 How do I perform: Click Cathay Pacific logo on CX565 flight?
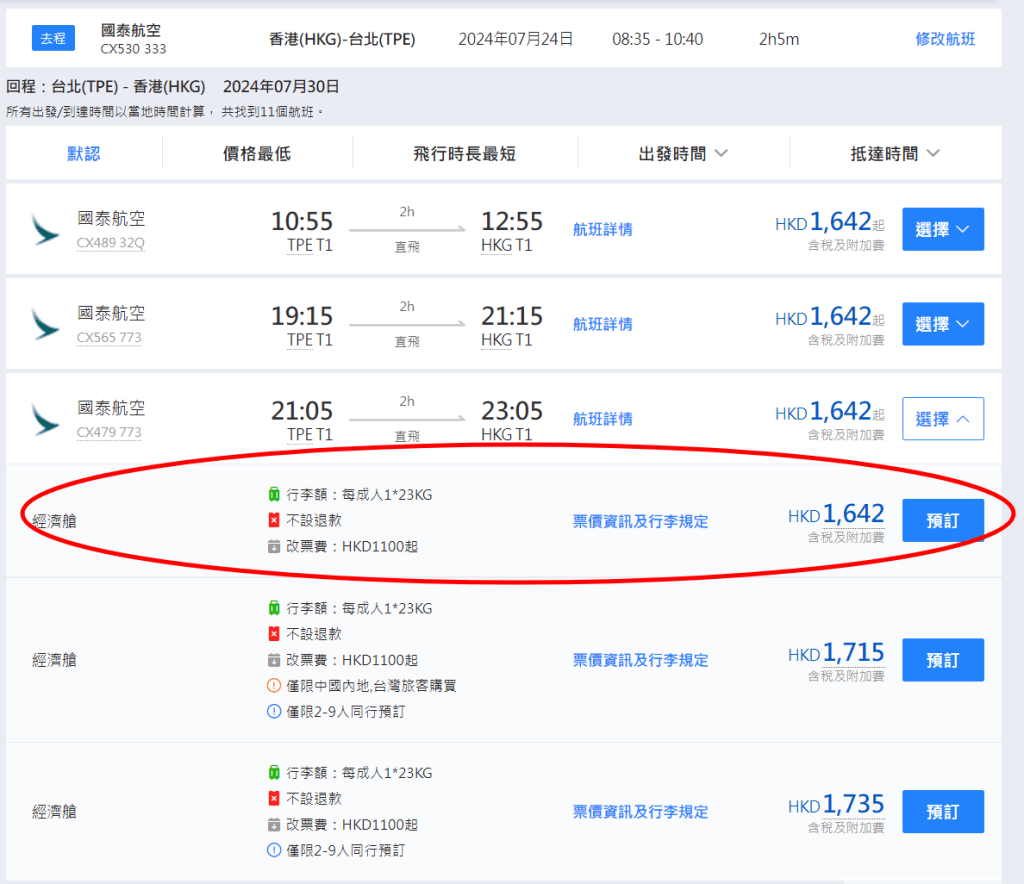click(45, 325)
